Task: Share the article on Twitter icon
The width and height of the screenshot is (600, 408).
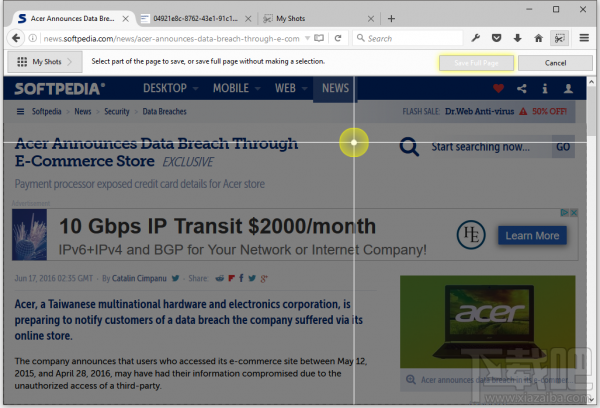Action: pyautogui.click(x=252, y=278)
